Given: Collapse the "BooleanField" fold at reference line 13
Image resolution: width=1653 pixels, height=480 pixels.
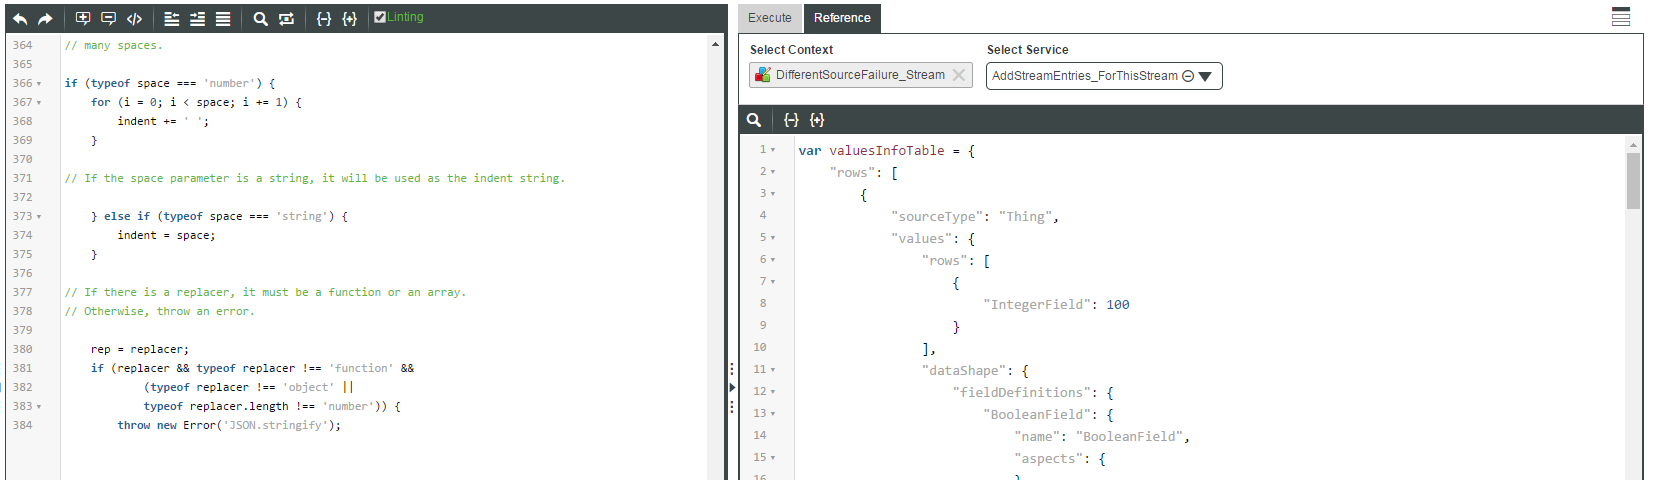Looking at the screenshot, I should [x=773, y=414].
